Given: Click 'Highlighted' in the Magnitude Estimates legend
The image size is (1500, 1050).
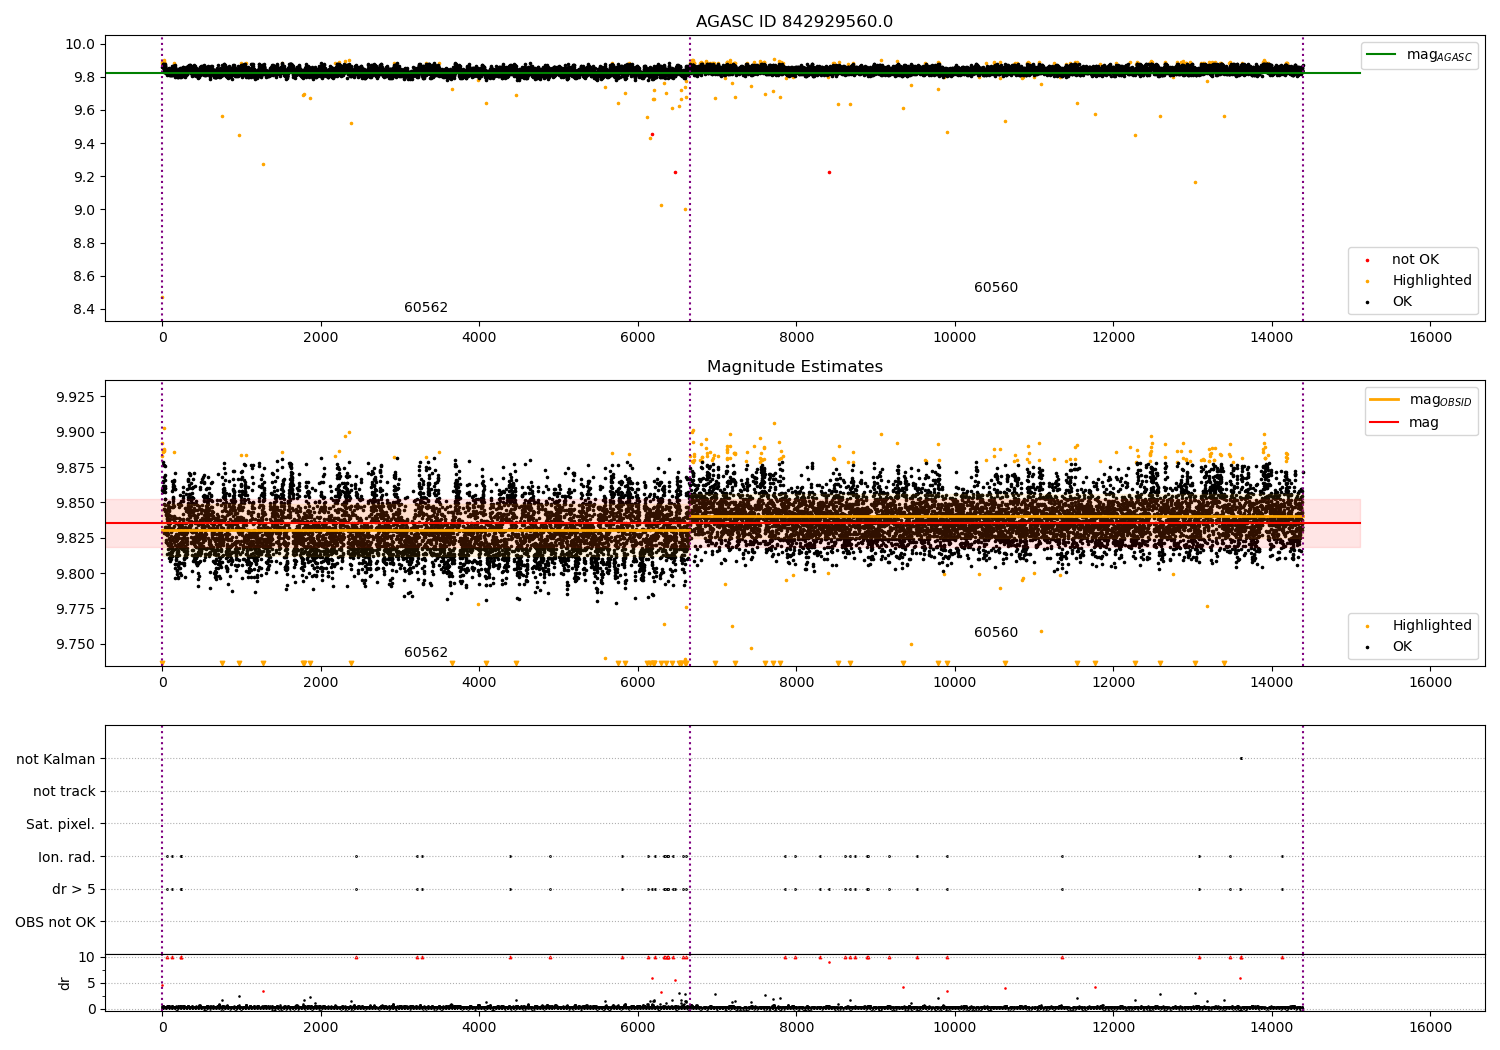Looking at the screenshot, I should [x=1431, y=626].
